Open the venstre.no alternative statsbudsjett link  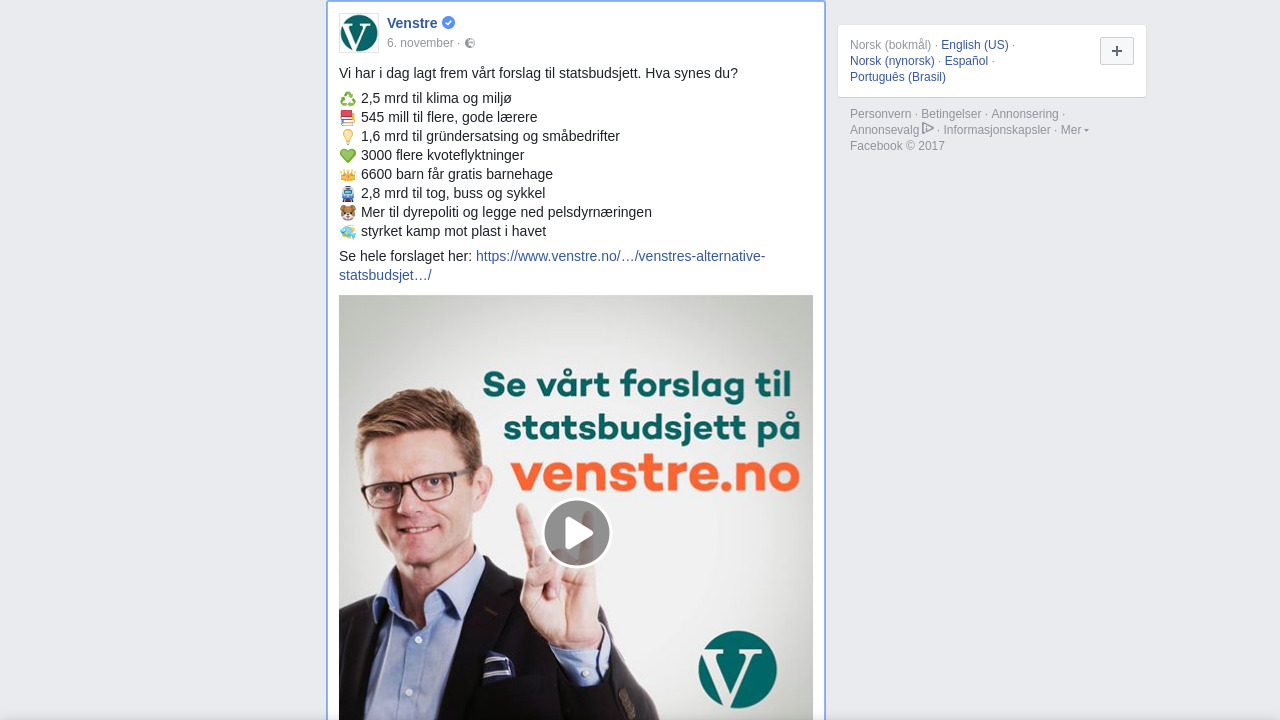(552, 265)
